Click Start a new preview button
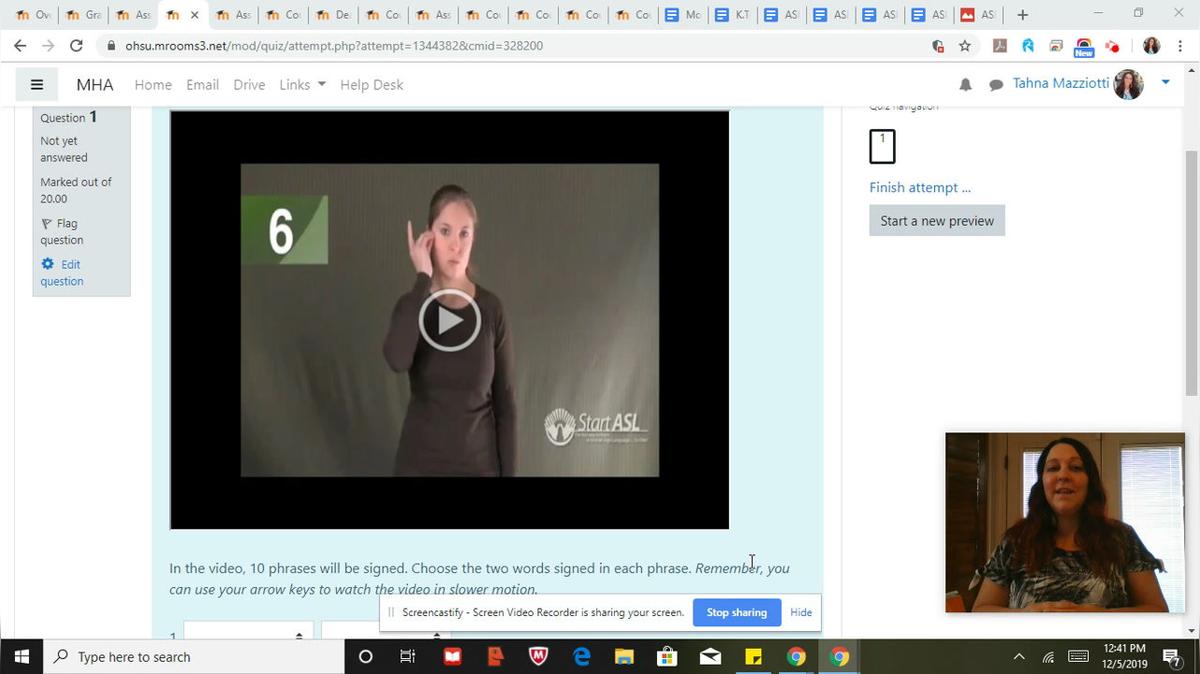 click(x=937, y=221)
